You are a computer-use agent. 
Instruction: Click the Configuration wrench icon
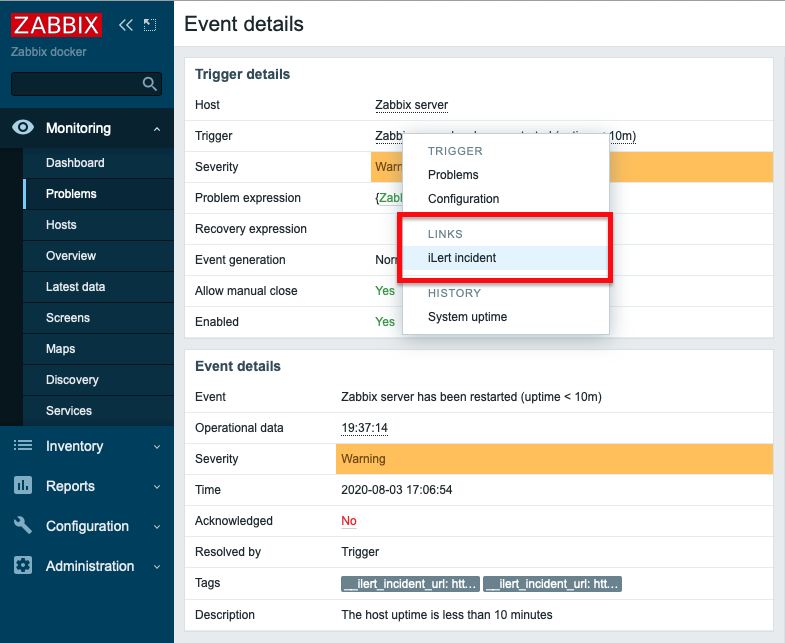point(23,525)
